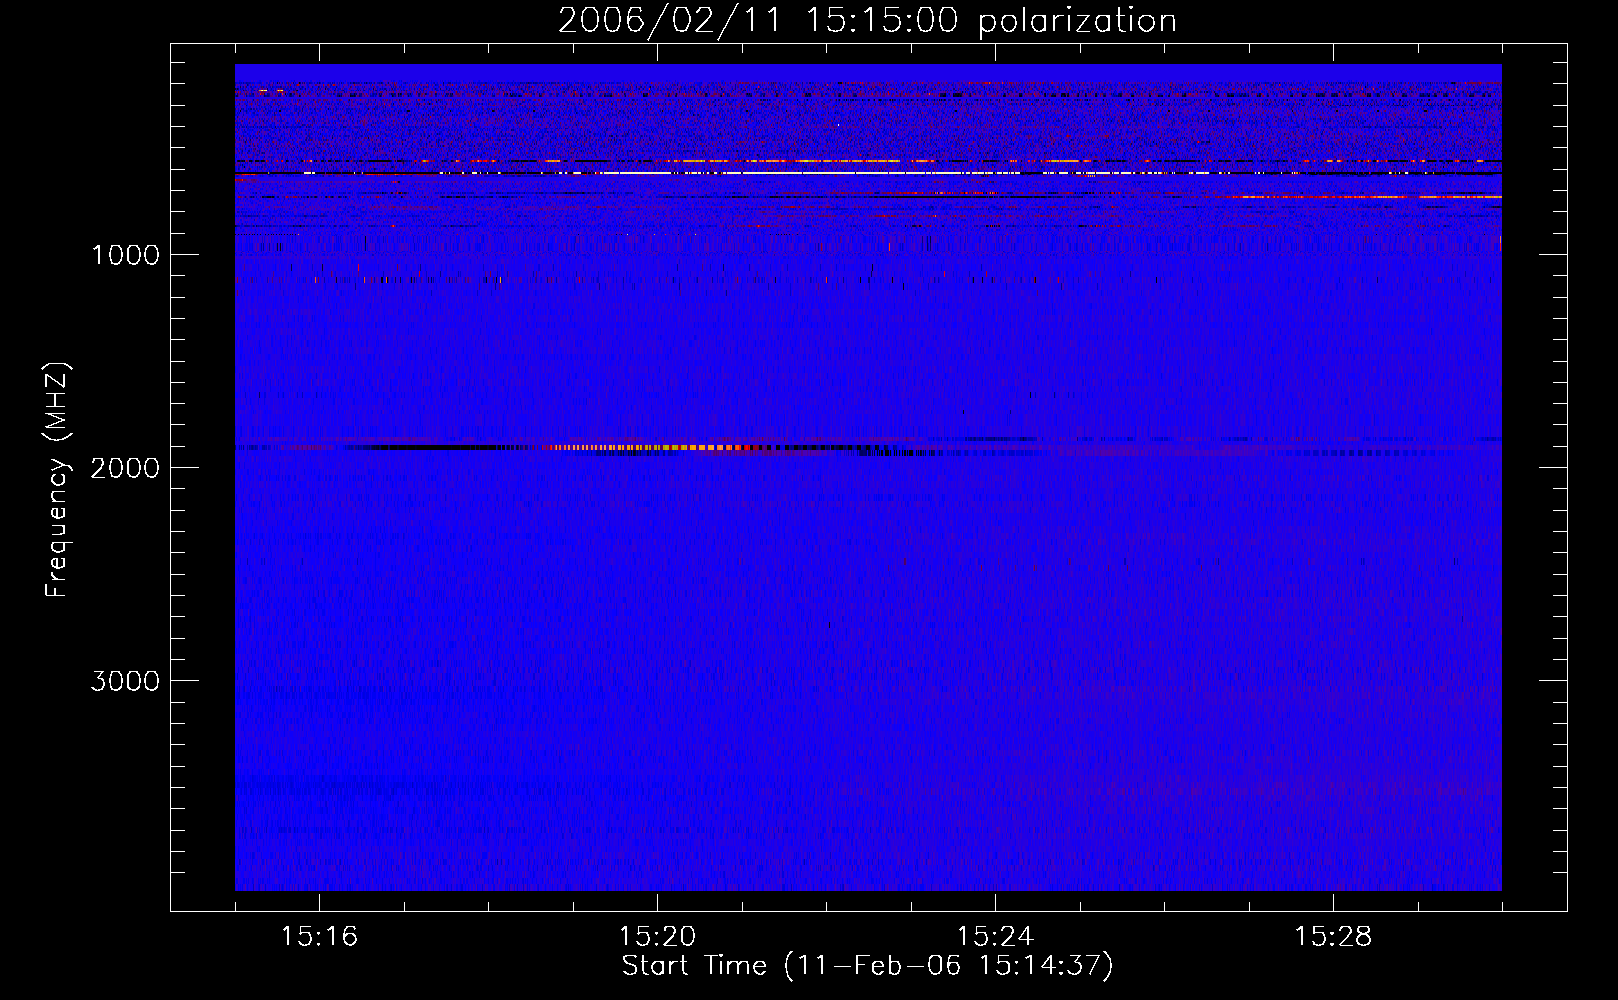The width and height of the screenshot is (1618, 1000).
Task: Click the 2000 frequency axis label
Action: 125,468
